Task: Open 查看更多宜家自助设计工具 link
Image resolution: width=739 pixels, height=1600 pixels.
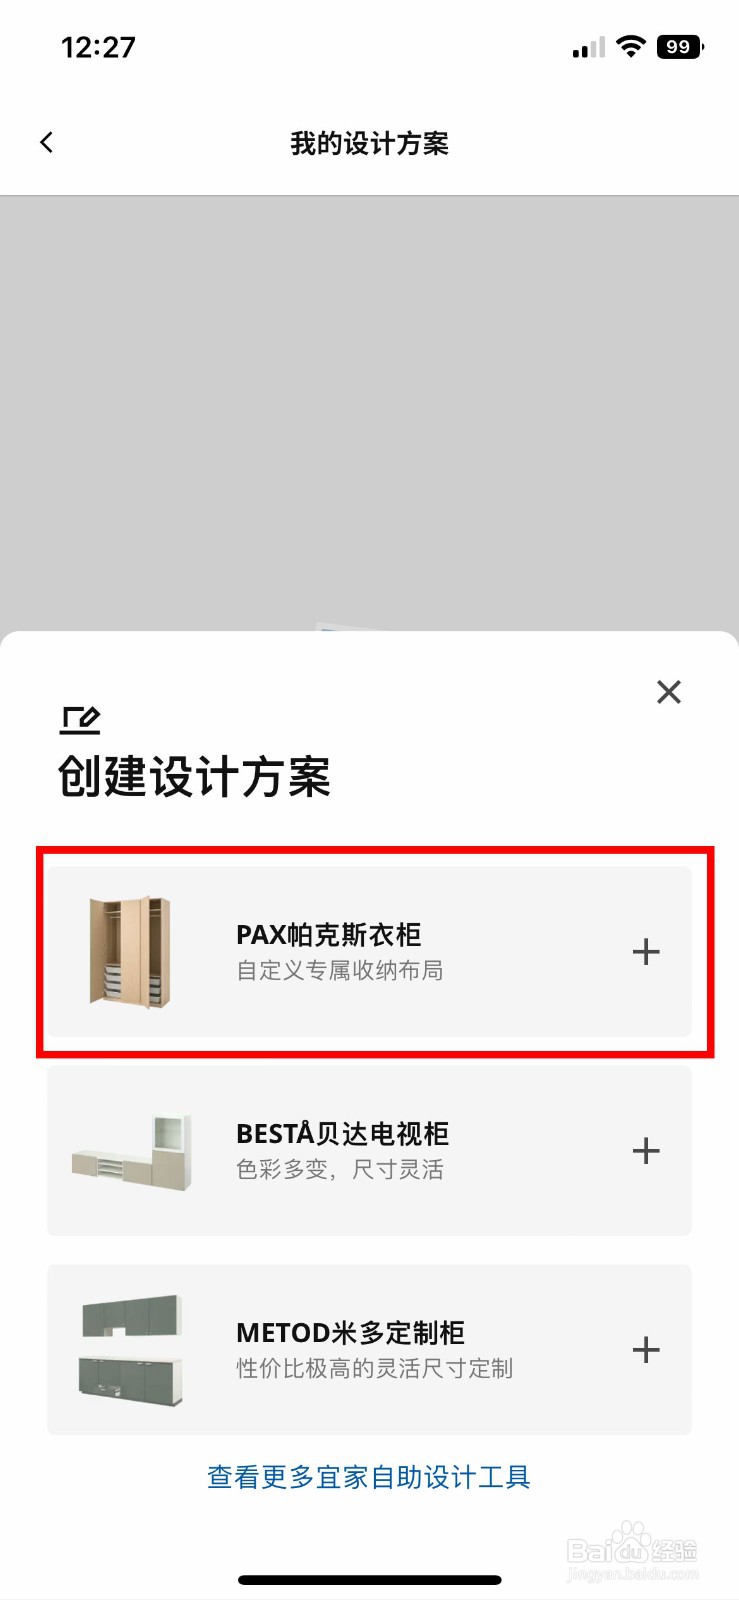Action: tap(369, 1477)
